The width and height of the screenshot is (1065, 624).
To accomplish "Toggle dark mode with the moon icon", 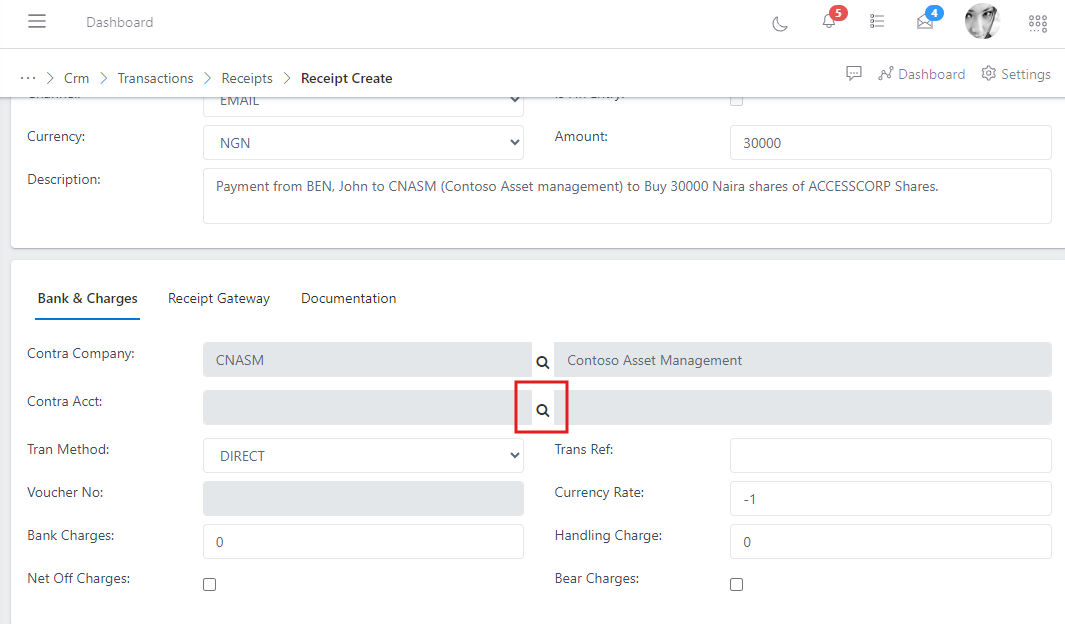I will [780, 22].
